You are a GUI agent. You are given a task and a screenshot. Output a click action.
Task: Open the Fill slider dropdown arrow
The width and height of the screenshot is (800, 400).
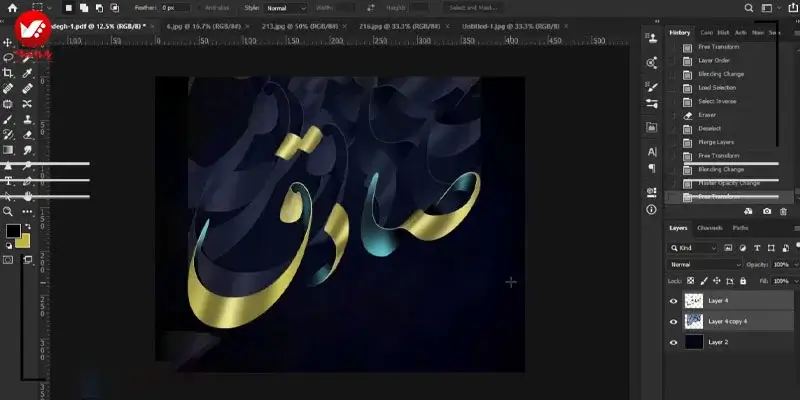coord(796,281)
